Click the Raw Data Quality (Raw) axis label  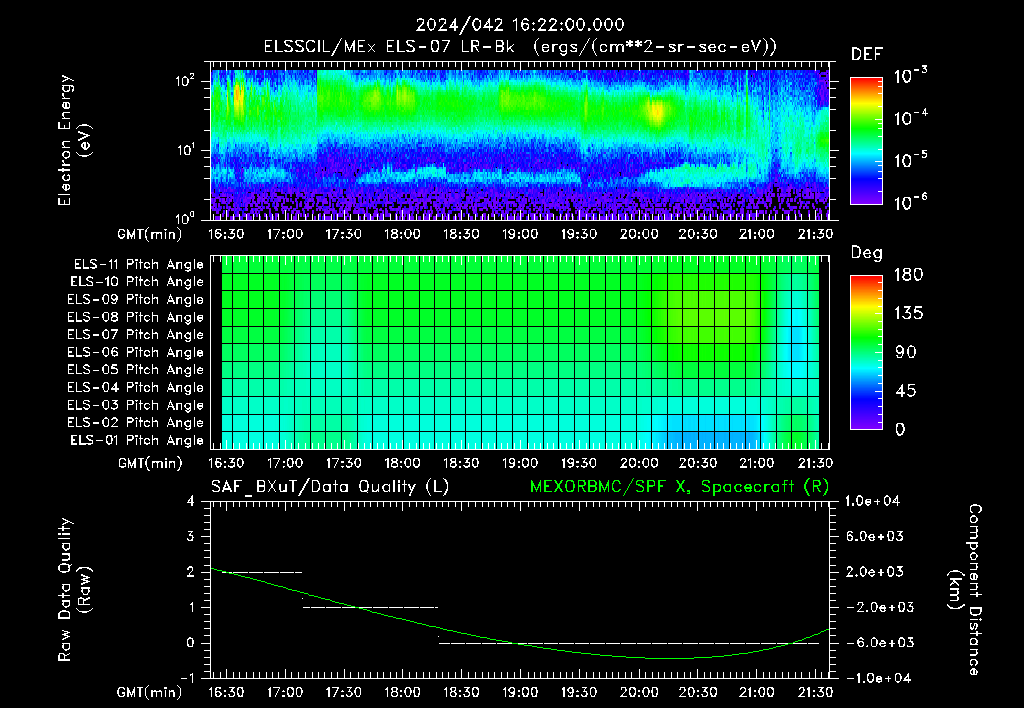pos(75,590)
